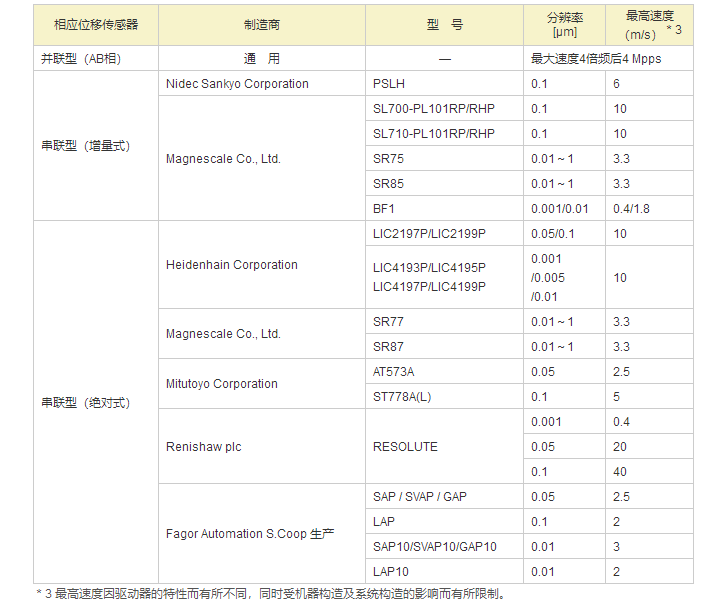This screenshot has width=724, height=605.
Task: Click the 相应位移传感器 column header
Action: (x=96, y=25)
